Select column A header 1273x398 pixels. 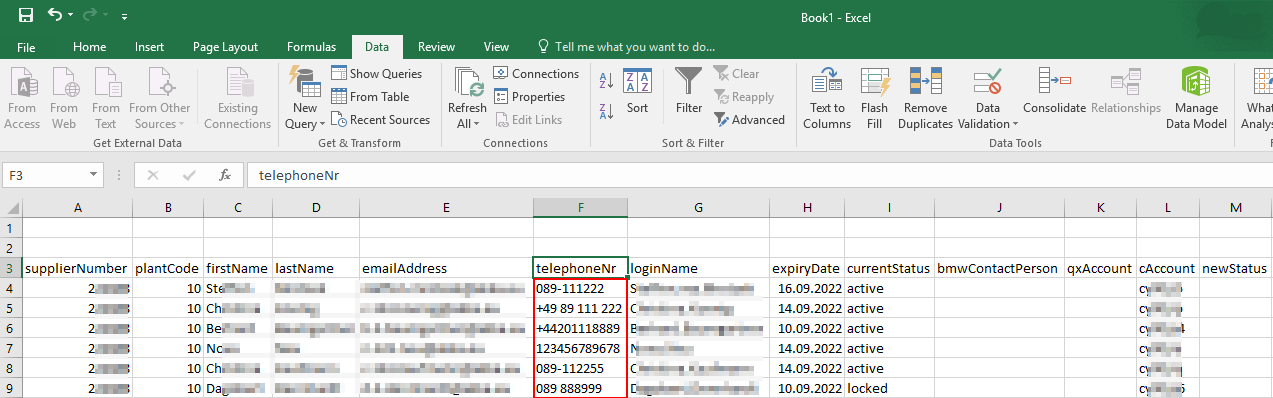pos(77,208)
